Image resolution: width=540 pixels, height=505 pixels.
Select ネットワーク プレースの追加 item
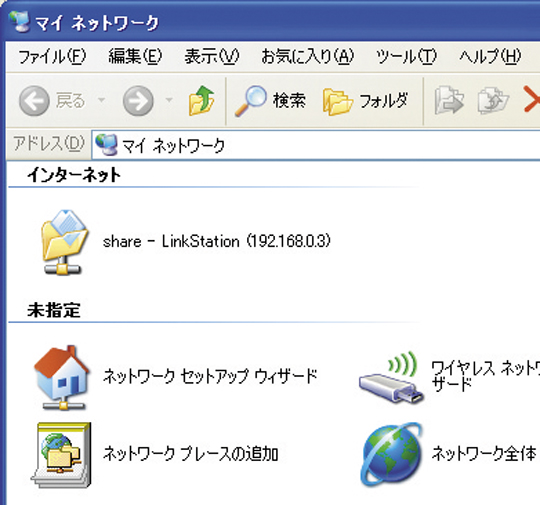(x=155, y=455)
